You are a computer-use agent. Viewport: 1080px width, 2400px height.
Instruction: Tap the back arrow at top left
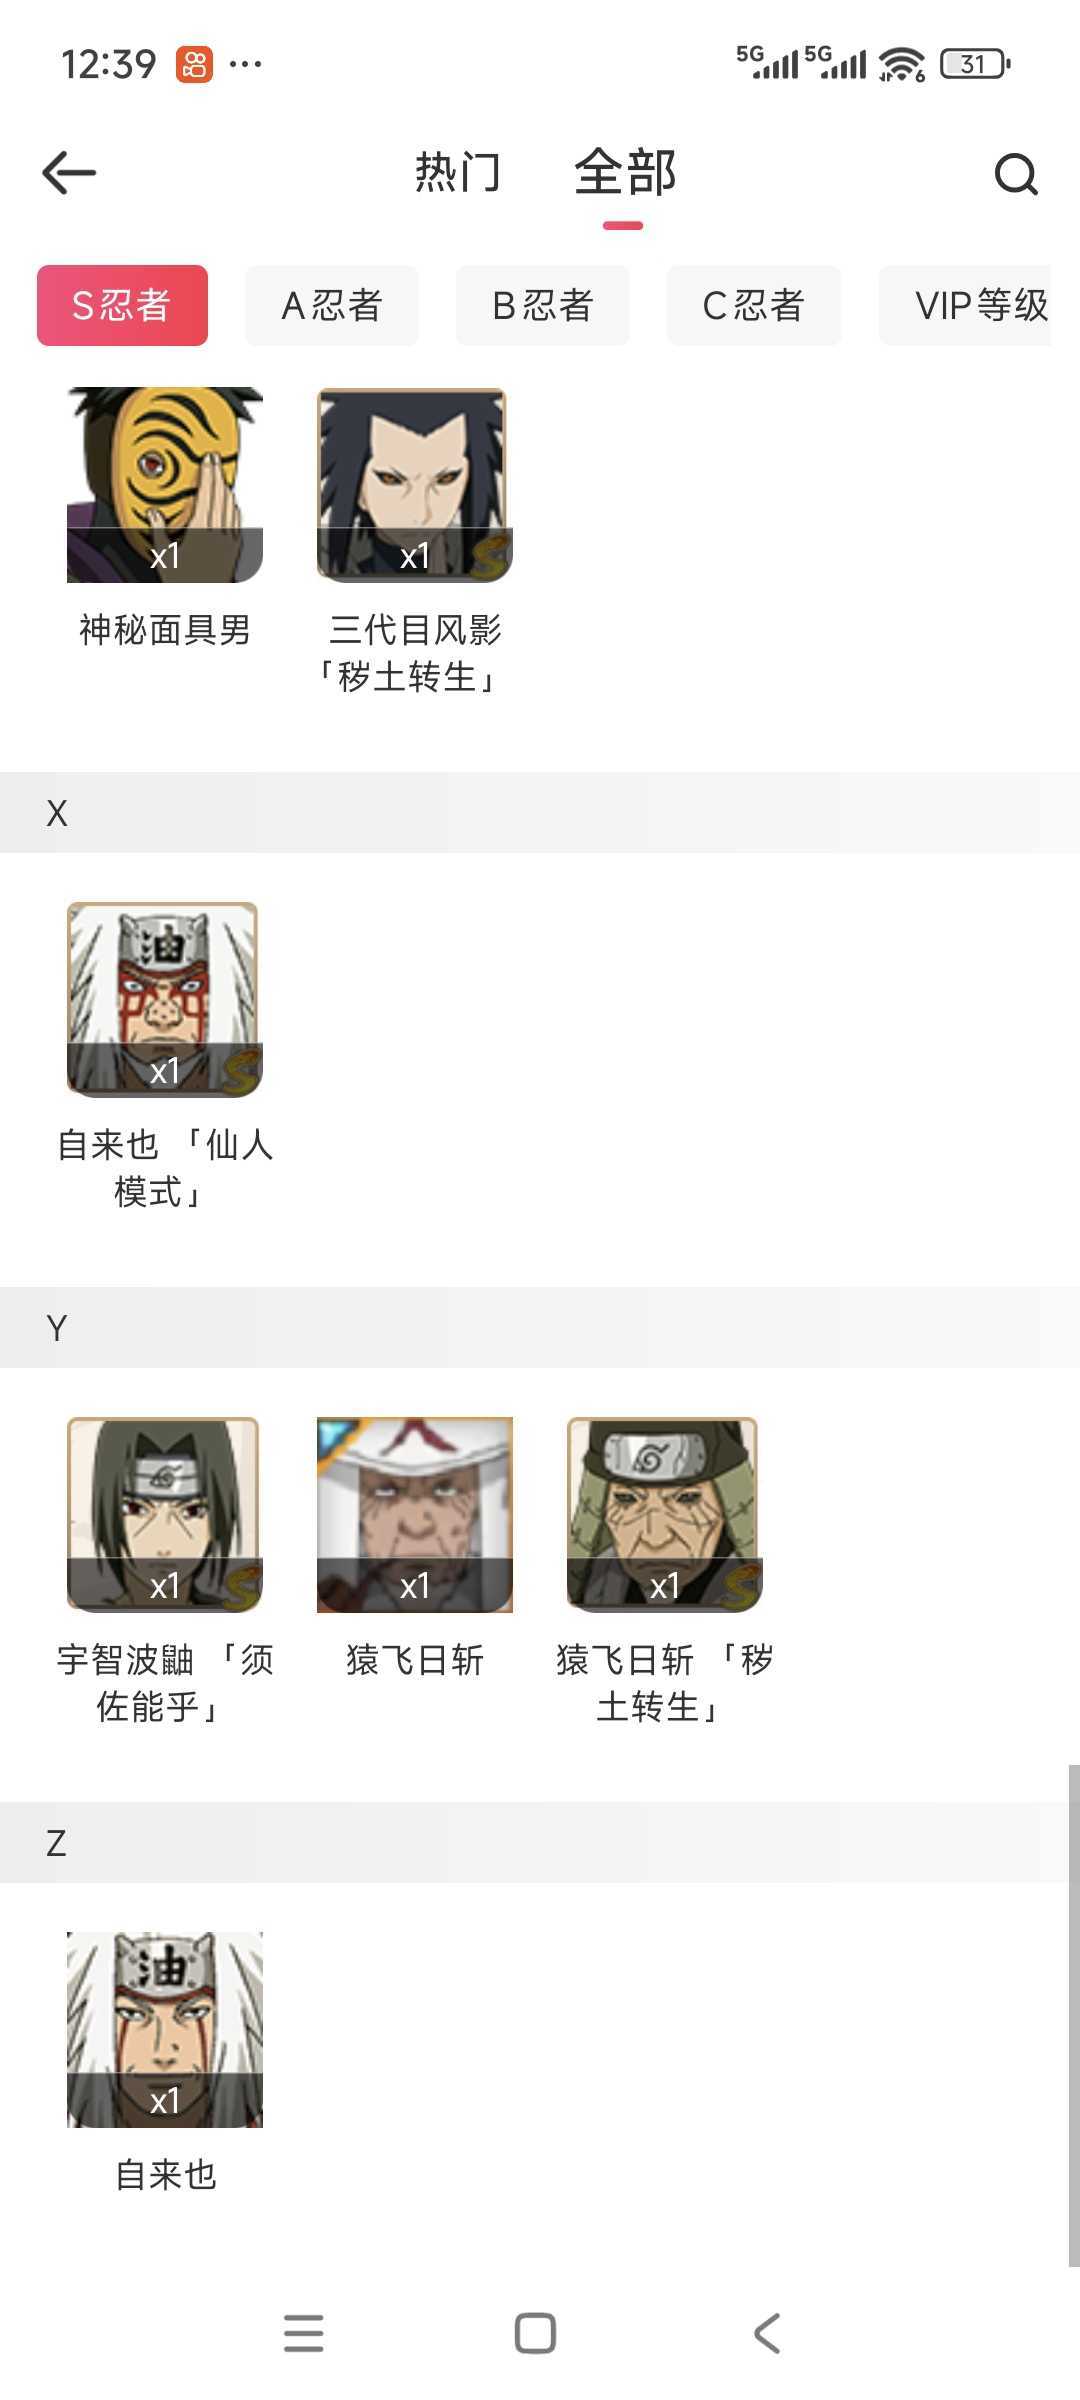pos(69,173)
